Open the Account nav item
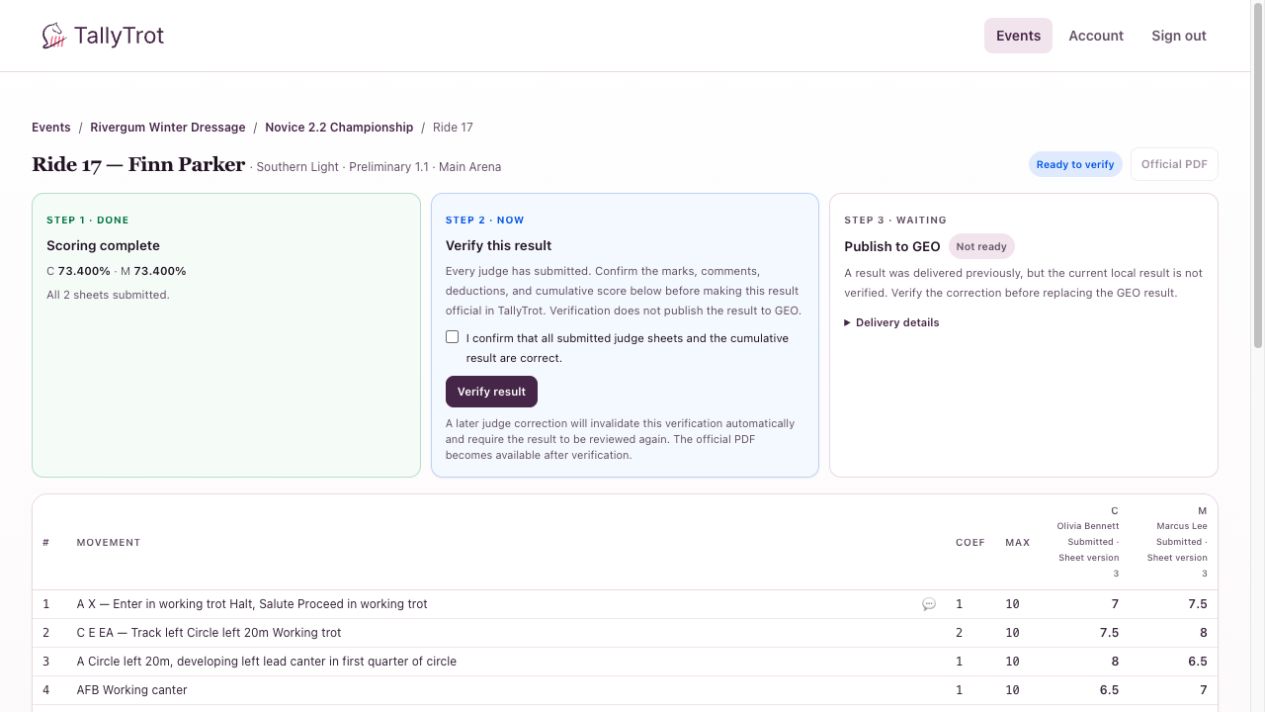 [x=1096, y=36]
